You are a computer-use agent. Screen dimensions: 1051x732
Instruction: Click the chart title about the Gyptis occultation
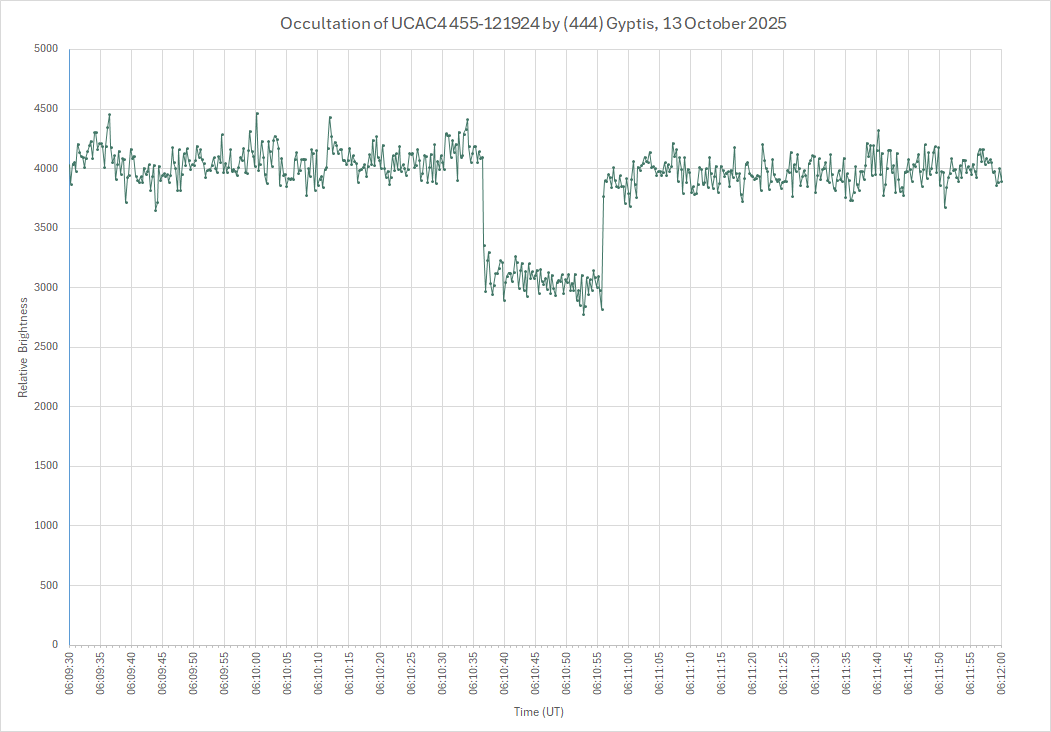[x=532, y=23]
